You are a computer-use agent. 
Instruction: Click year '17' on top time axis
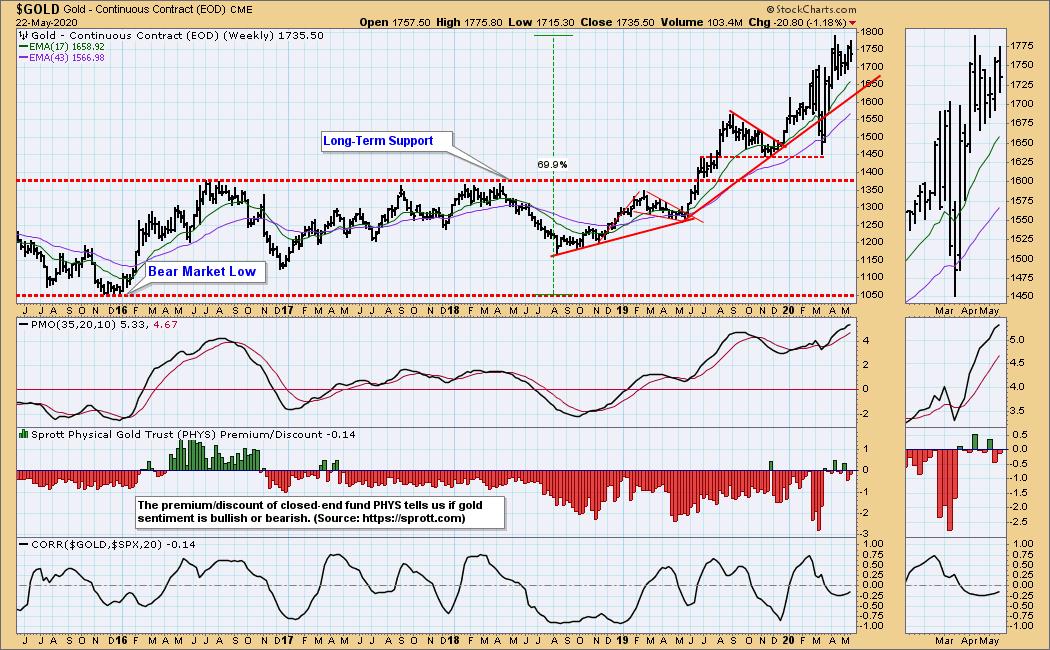[x=287, y=311]
